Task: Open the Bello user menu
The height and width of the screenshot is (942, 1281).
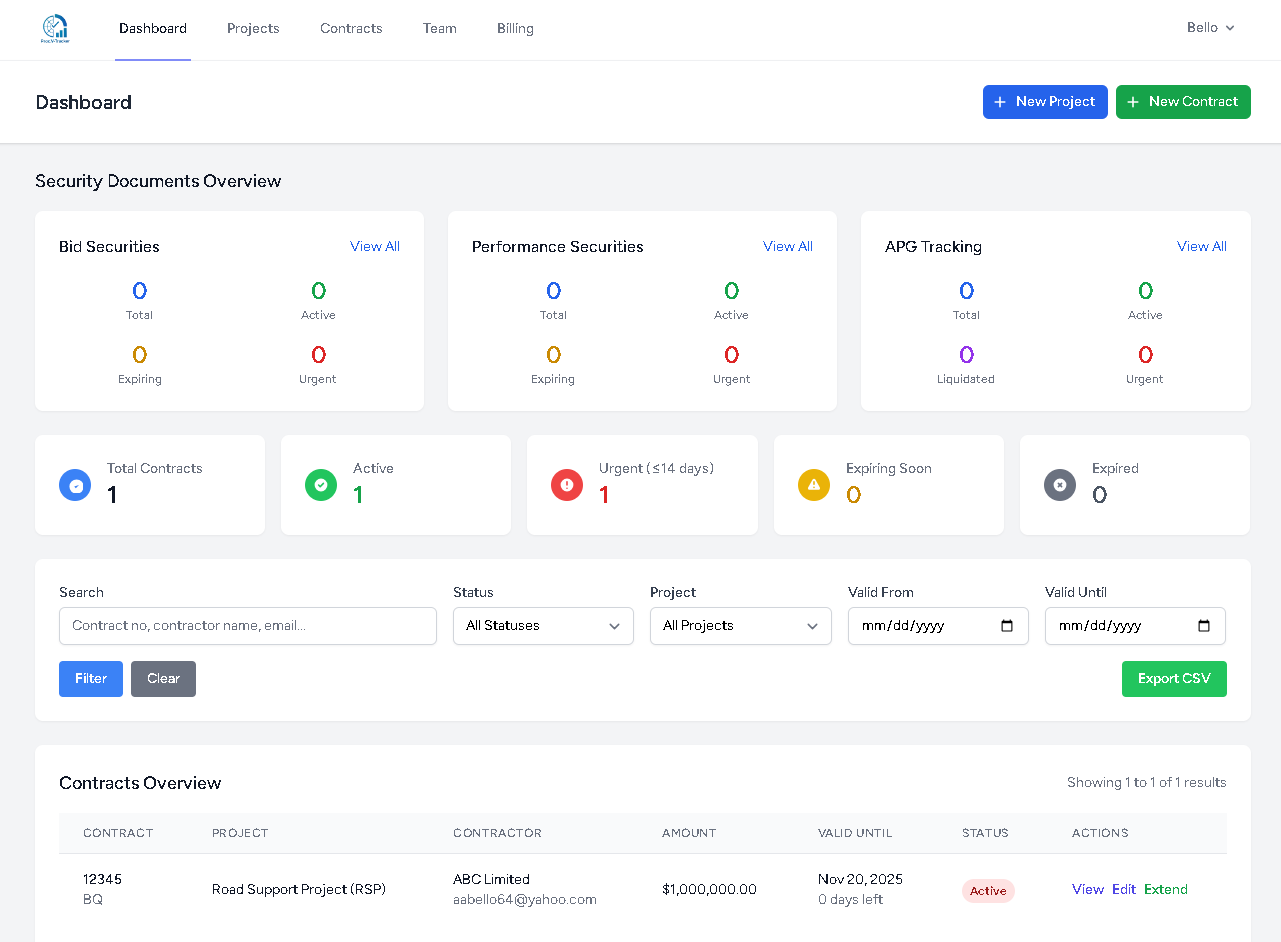Action: point(1210,28)
